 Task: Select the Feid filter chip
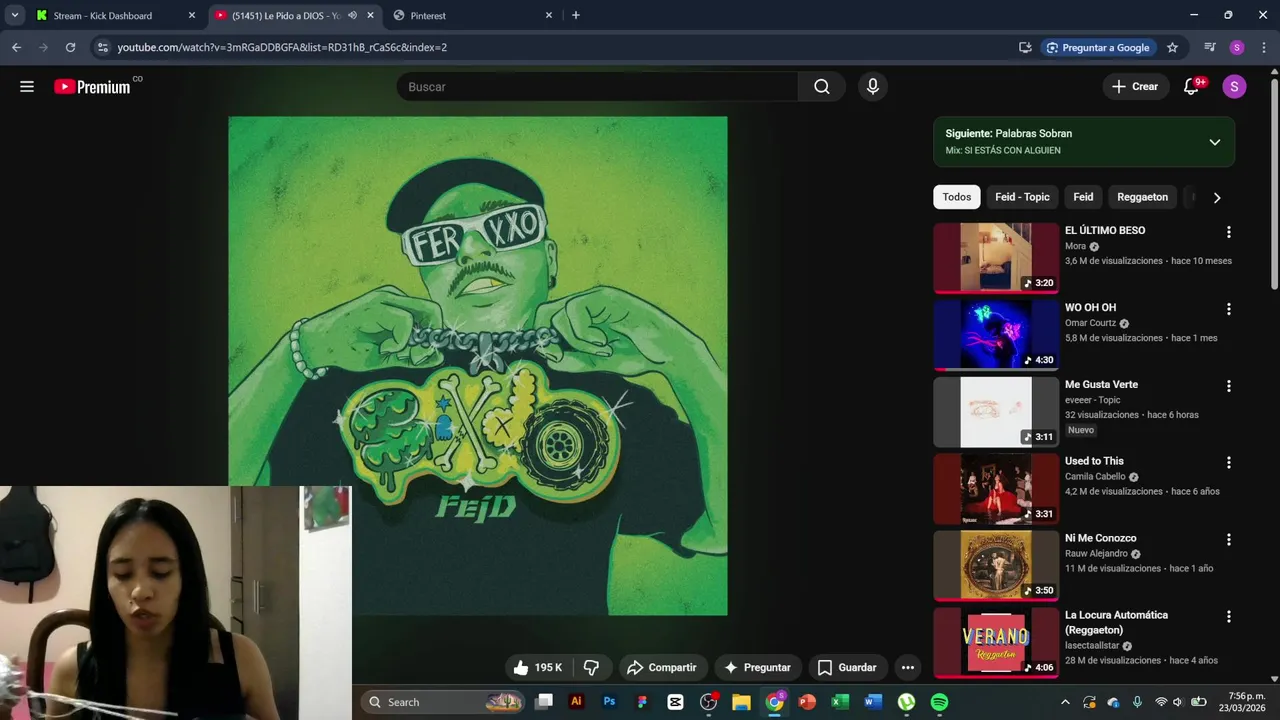[x=1083, y=197]
